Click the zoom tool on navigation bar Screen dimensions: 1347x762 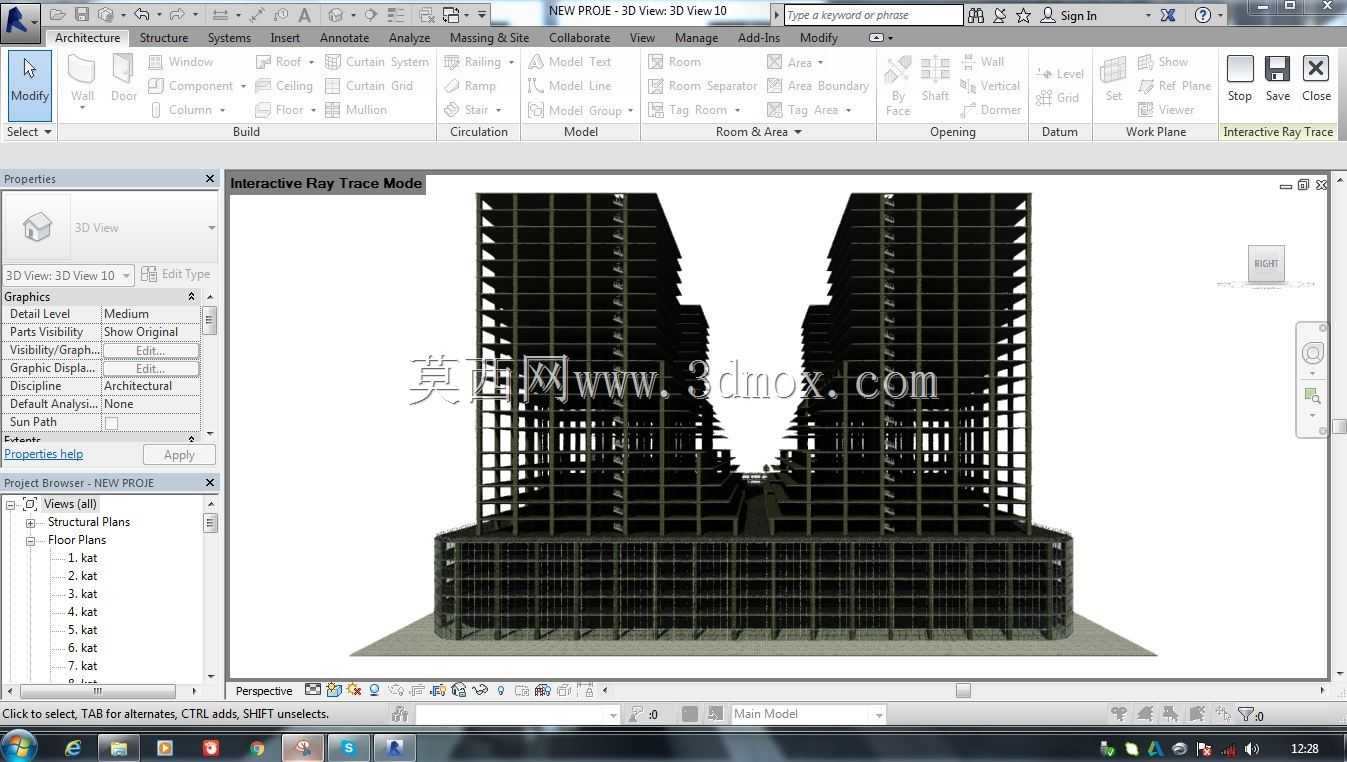click(1313, 397)
